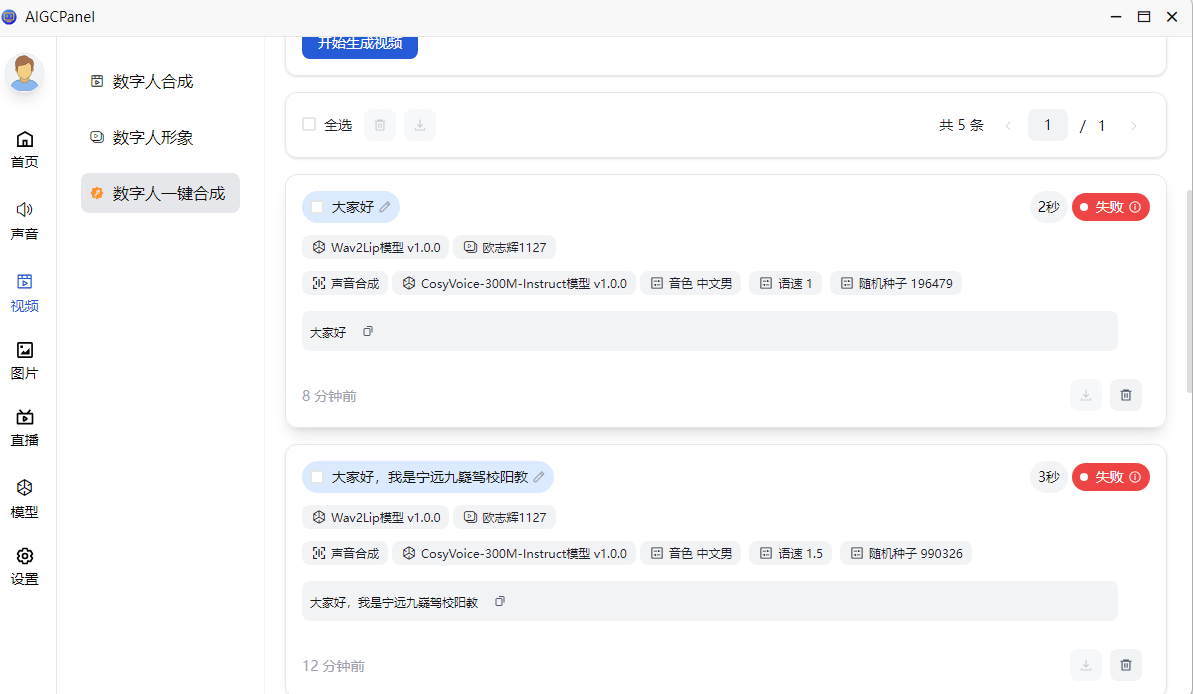Viewport: 1193px width, 694px height.
Task: Go to next page arrow in pagination
Action: click(x=1133, y=125)
